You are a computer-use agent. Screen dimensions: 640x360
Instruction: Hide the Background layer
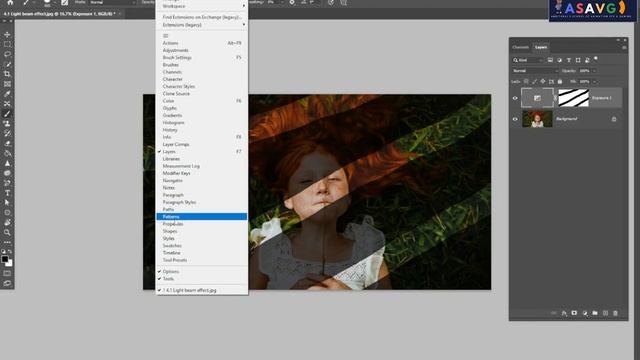pyautogui.click(x=515, y=119)
